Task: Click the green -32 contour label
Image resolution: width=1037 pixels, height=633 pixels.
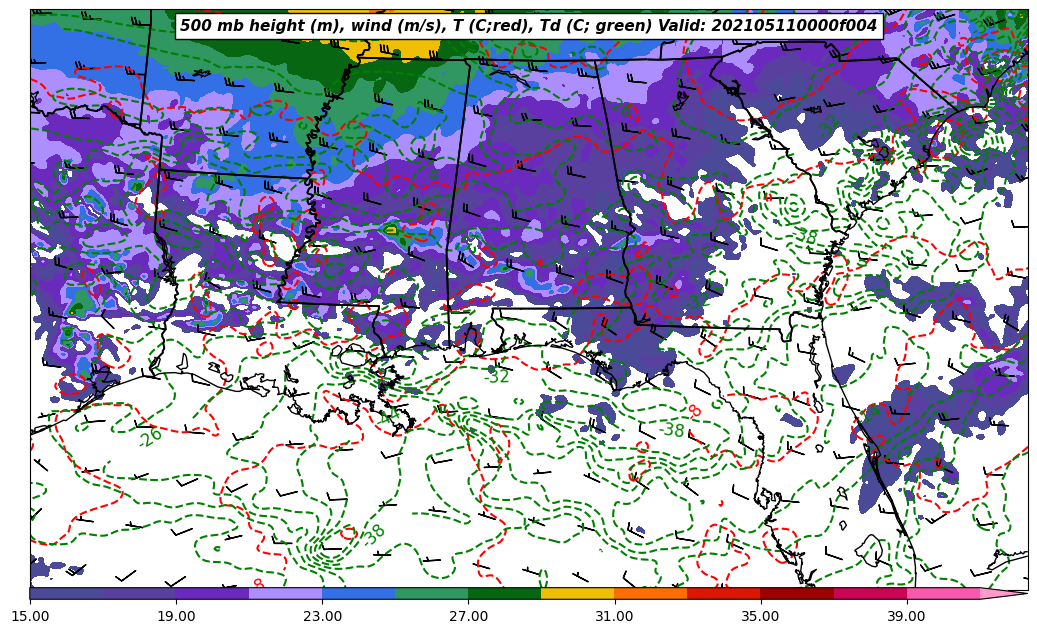Action: [x=496, y=376]
